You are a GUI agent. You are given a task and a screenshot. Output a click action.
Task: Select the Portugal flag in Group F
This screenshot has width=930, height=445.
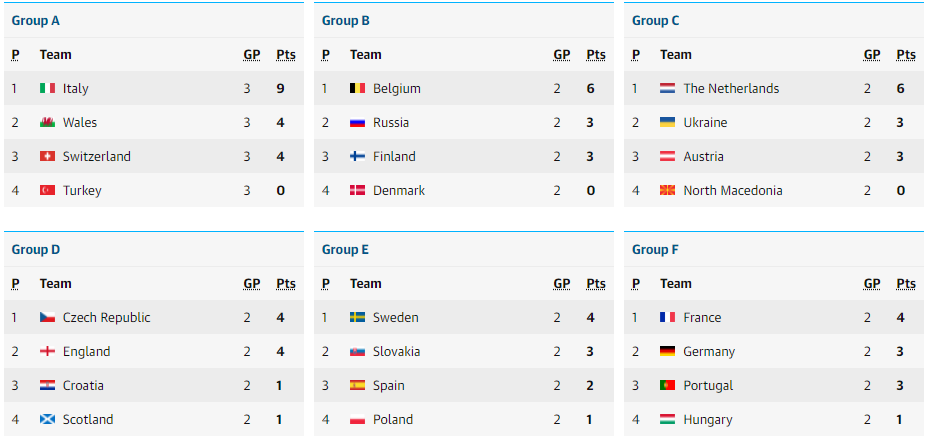click(x=668, y=385)
